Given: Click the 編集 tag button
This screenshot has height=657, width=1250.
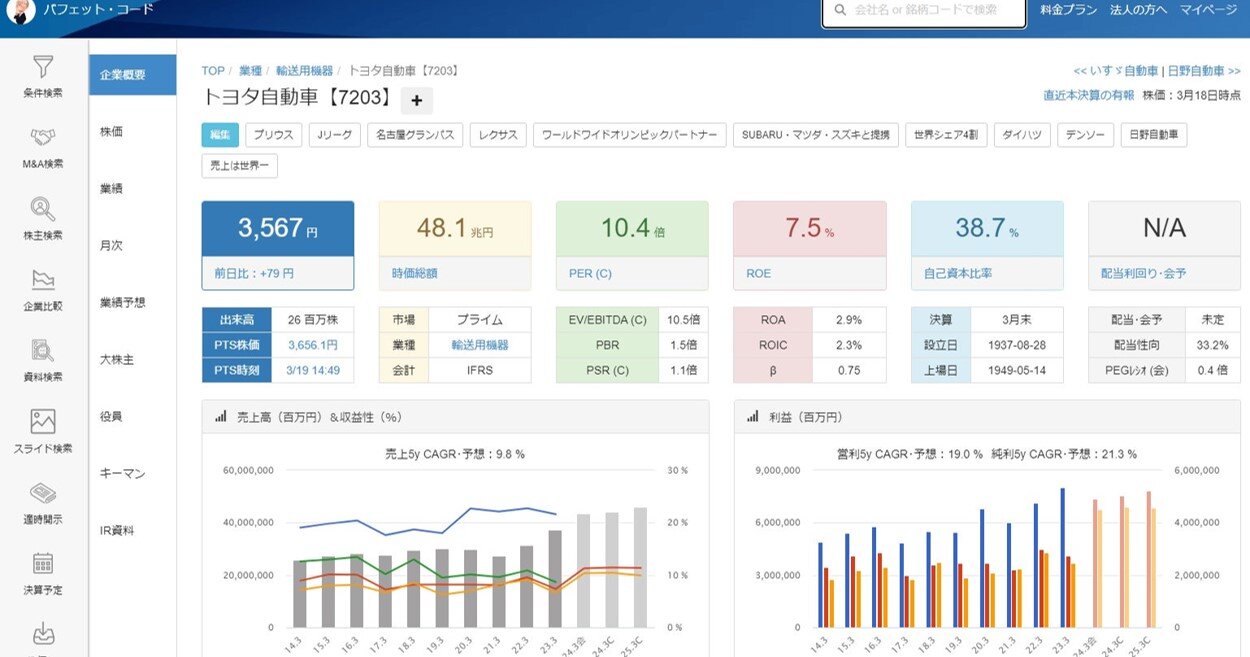Looking at the screenshot, I should pos(220,135).
